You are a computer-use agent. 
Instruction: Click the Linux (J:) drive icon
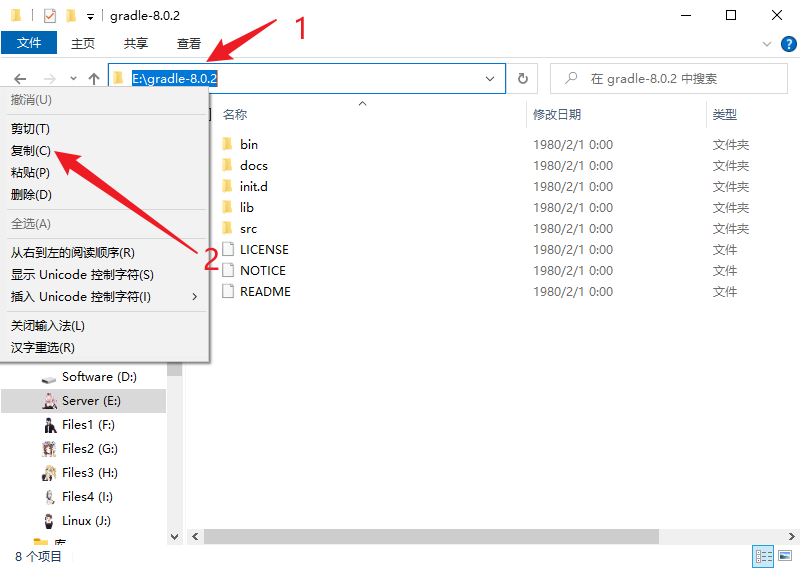pyautogui.click(x=49, y=521)
